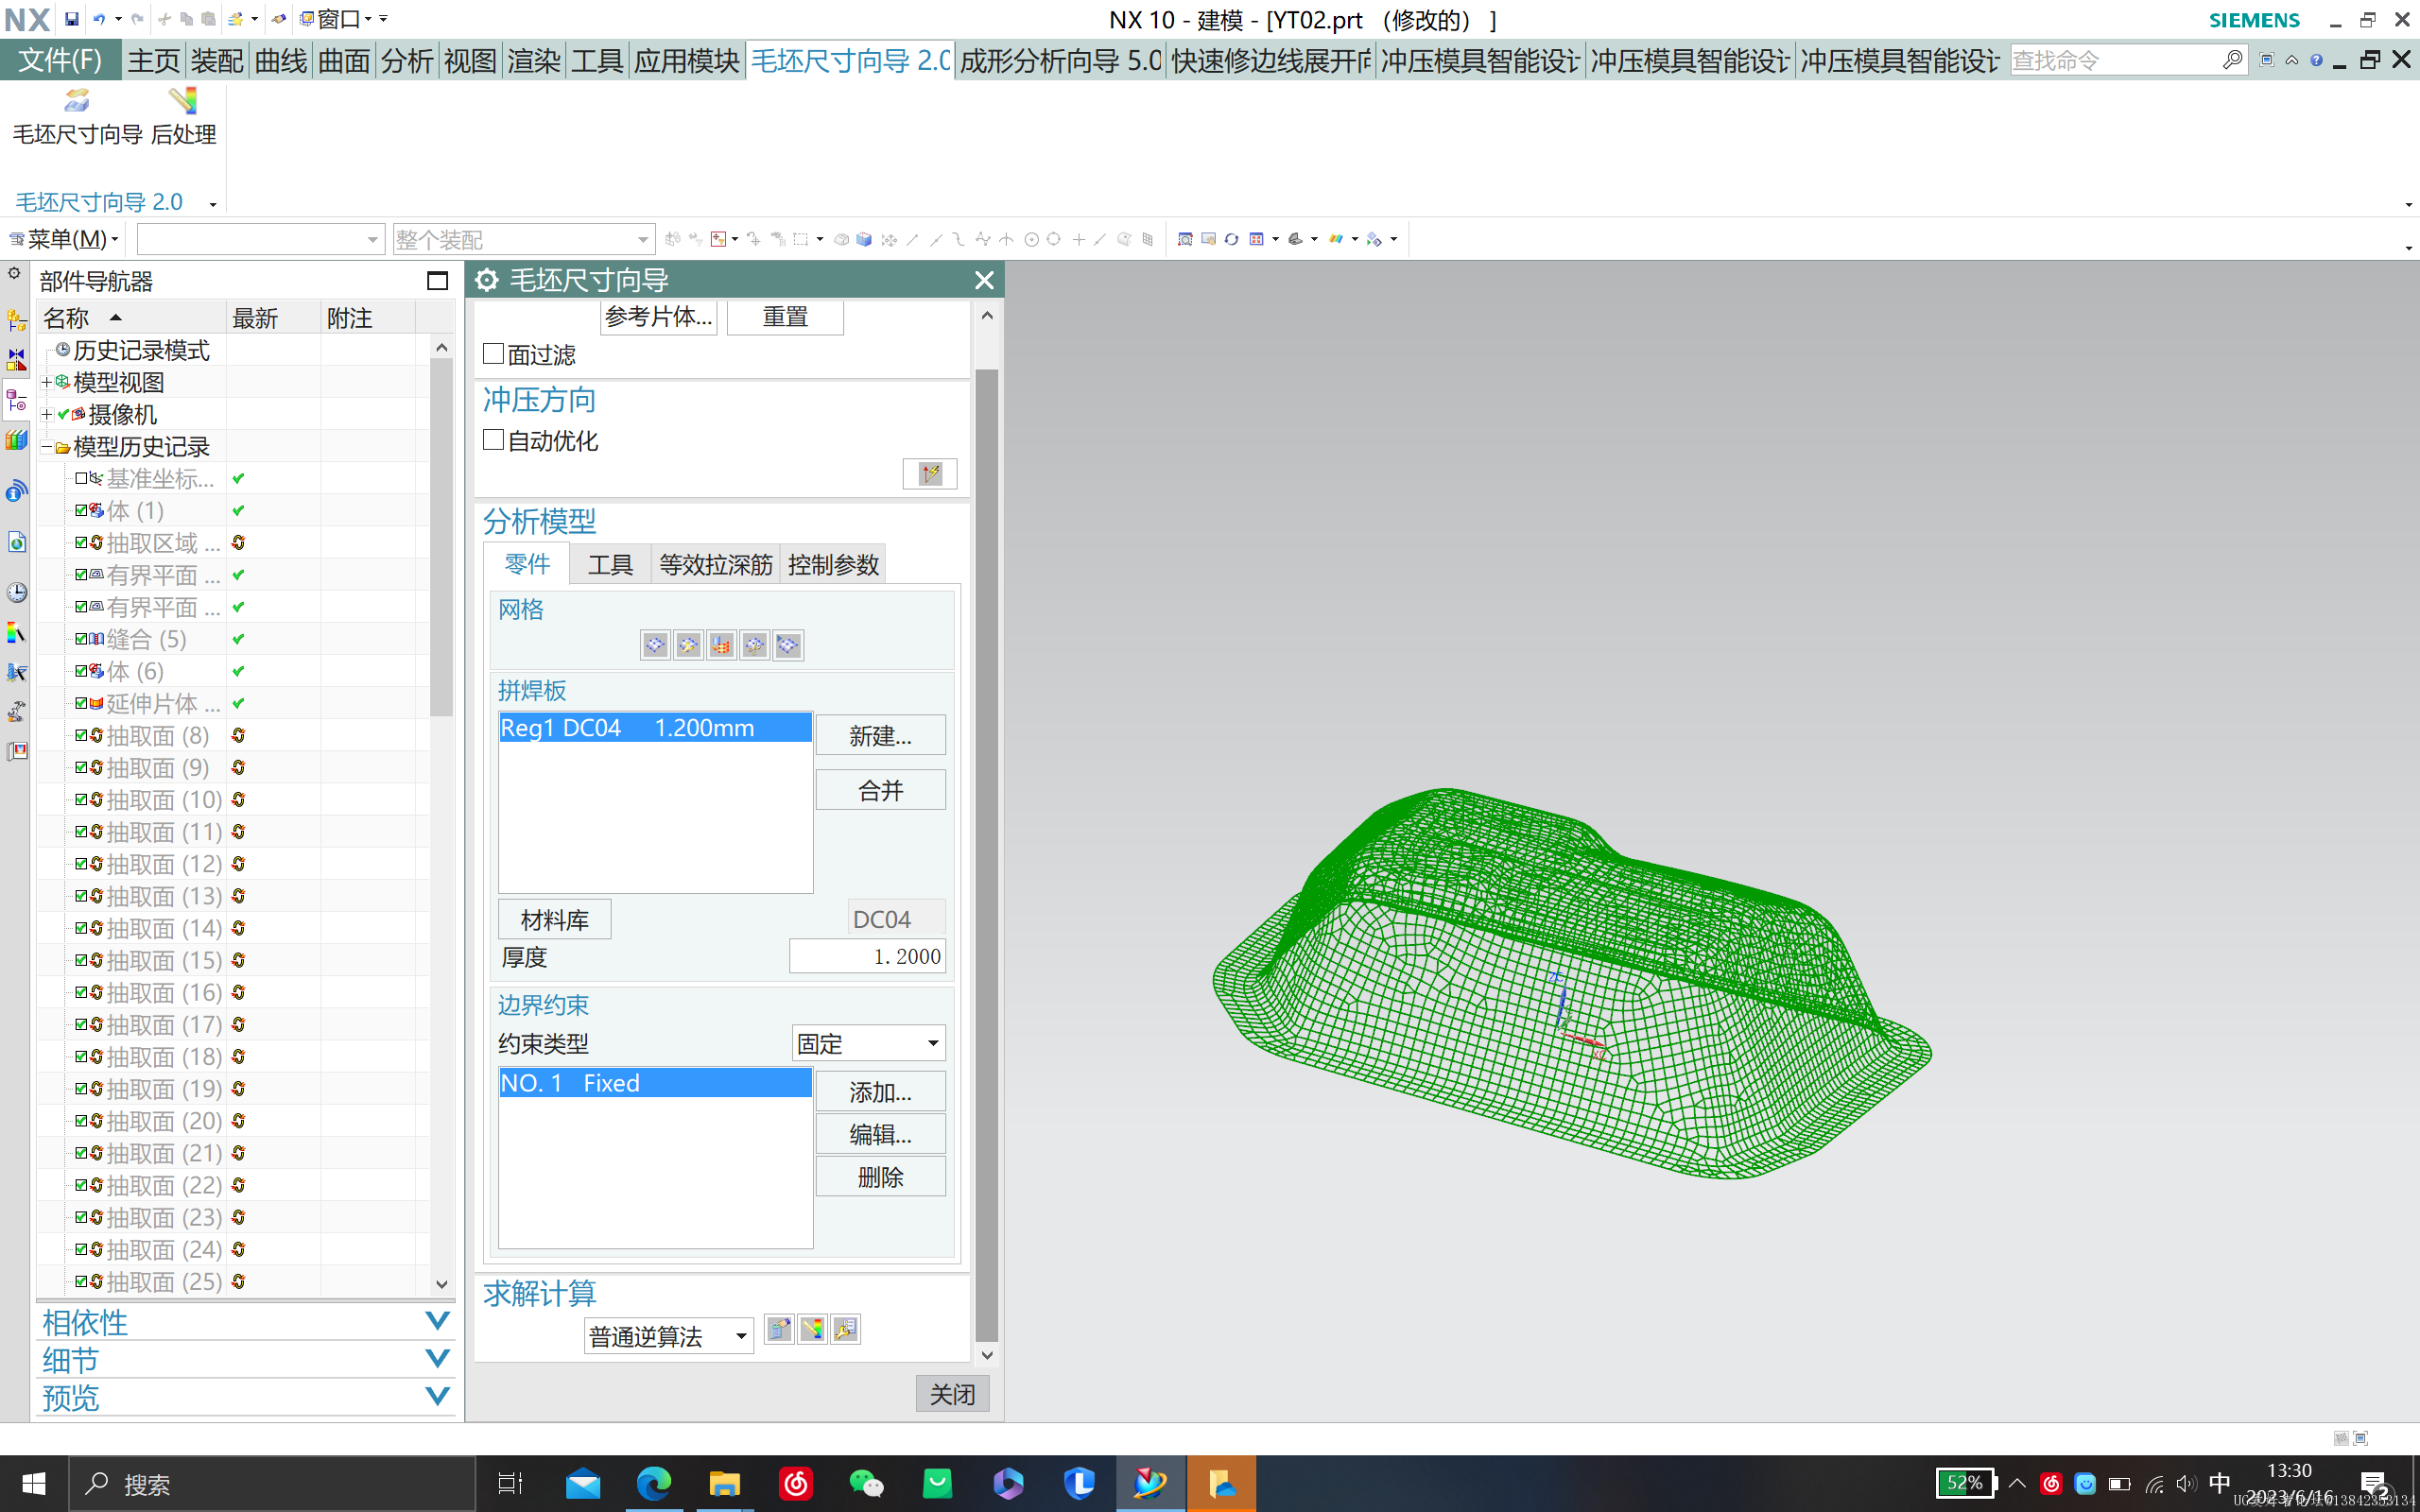2420x1512 pixels.
Task: Collapse the 模型历史记录 tree node
Action: point(46,446)
